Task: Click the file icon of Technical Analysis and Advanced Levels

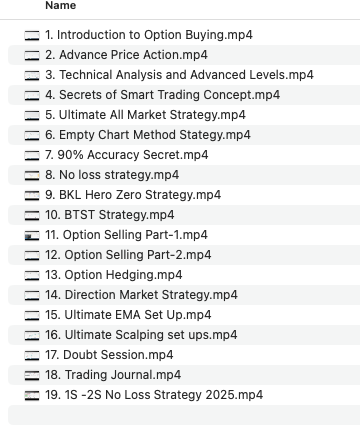Action: [x=32, y=75]
